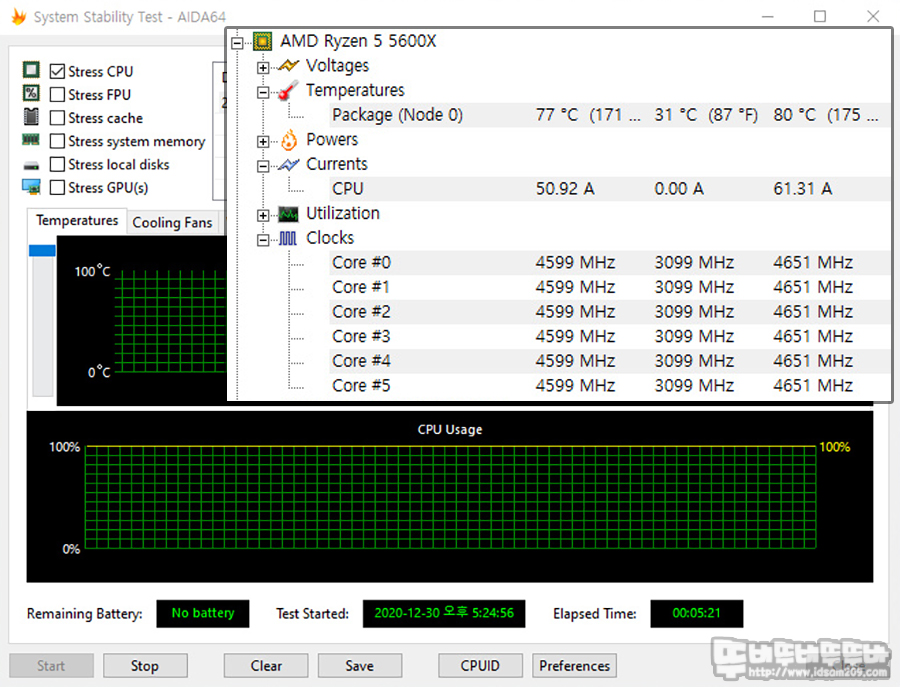900x687 pixels.
Task: Select the Core #5 clock row
Action: pyautogui.click(x=608, y=386)
